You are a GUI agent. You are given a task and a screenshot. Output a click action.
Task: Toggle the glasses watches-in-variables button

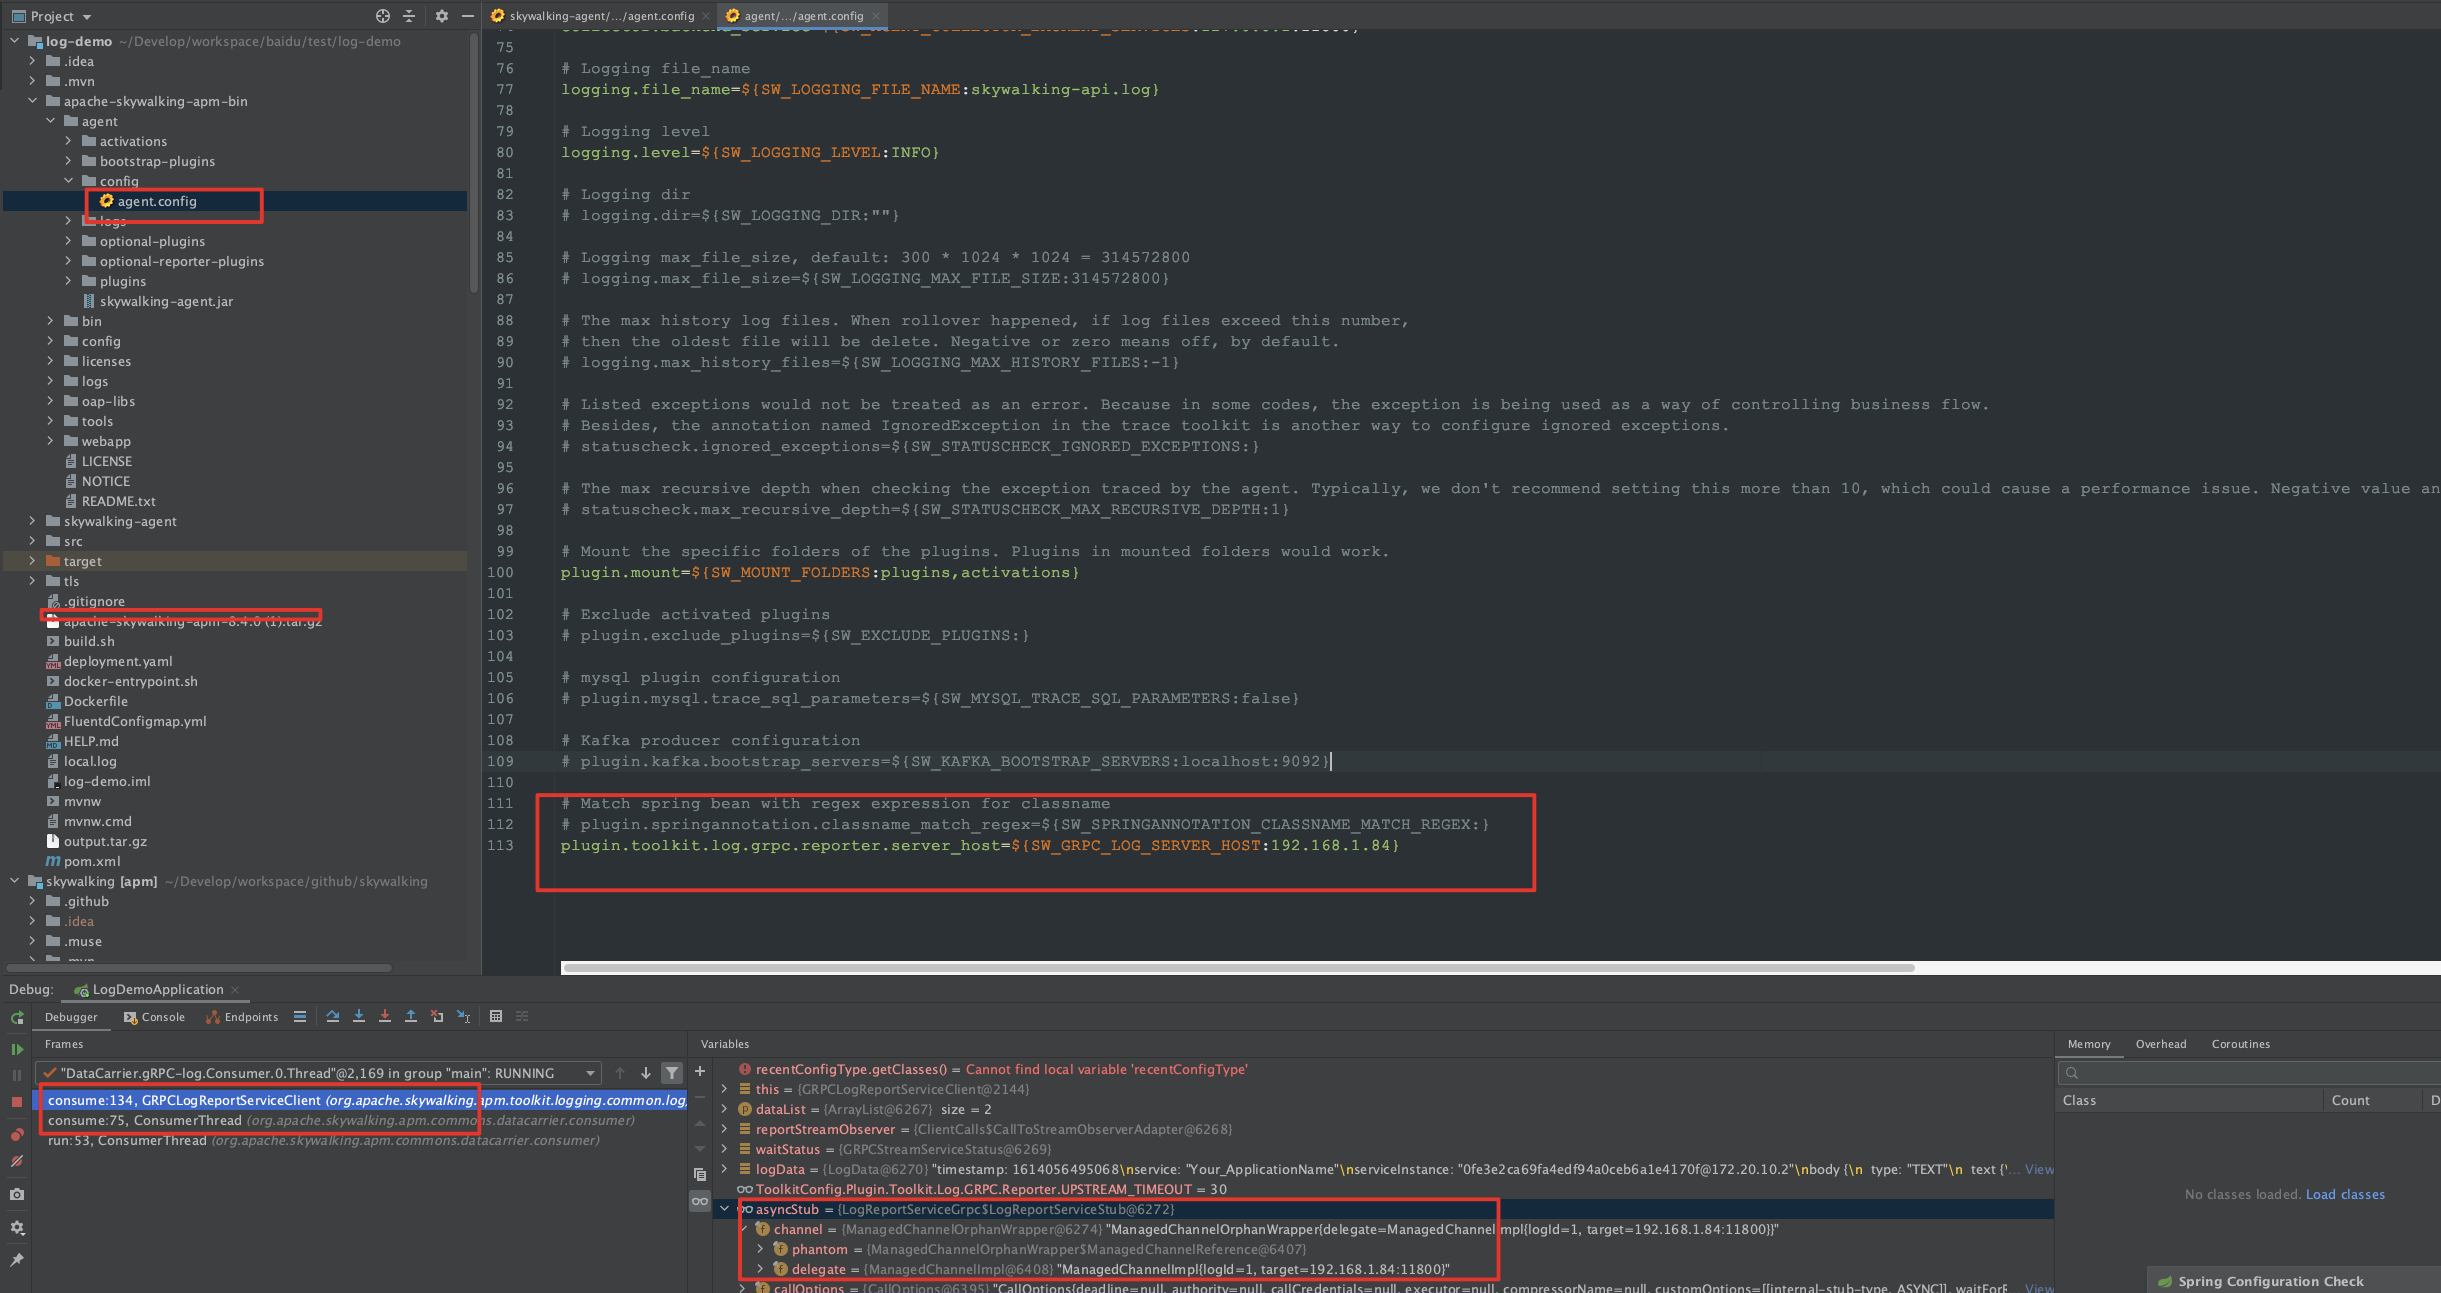700,1201
